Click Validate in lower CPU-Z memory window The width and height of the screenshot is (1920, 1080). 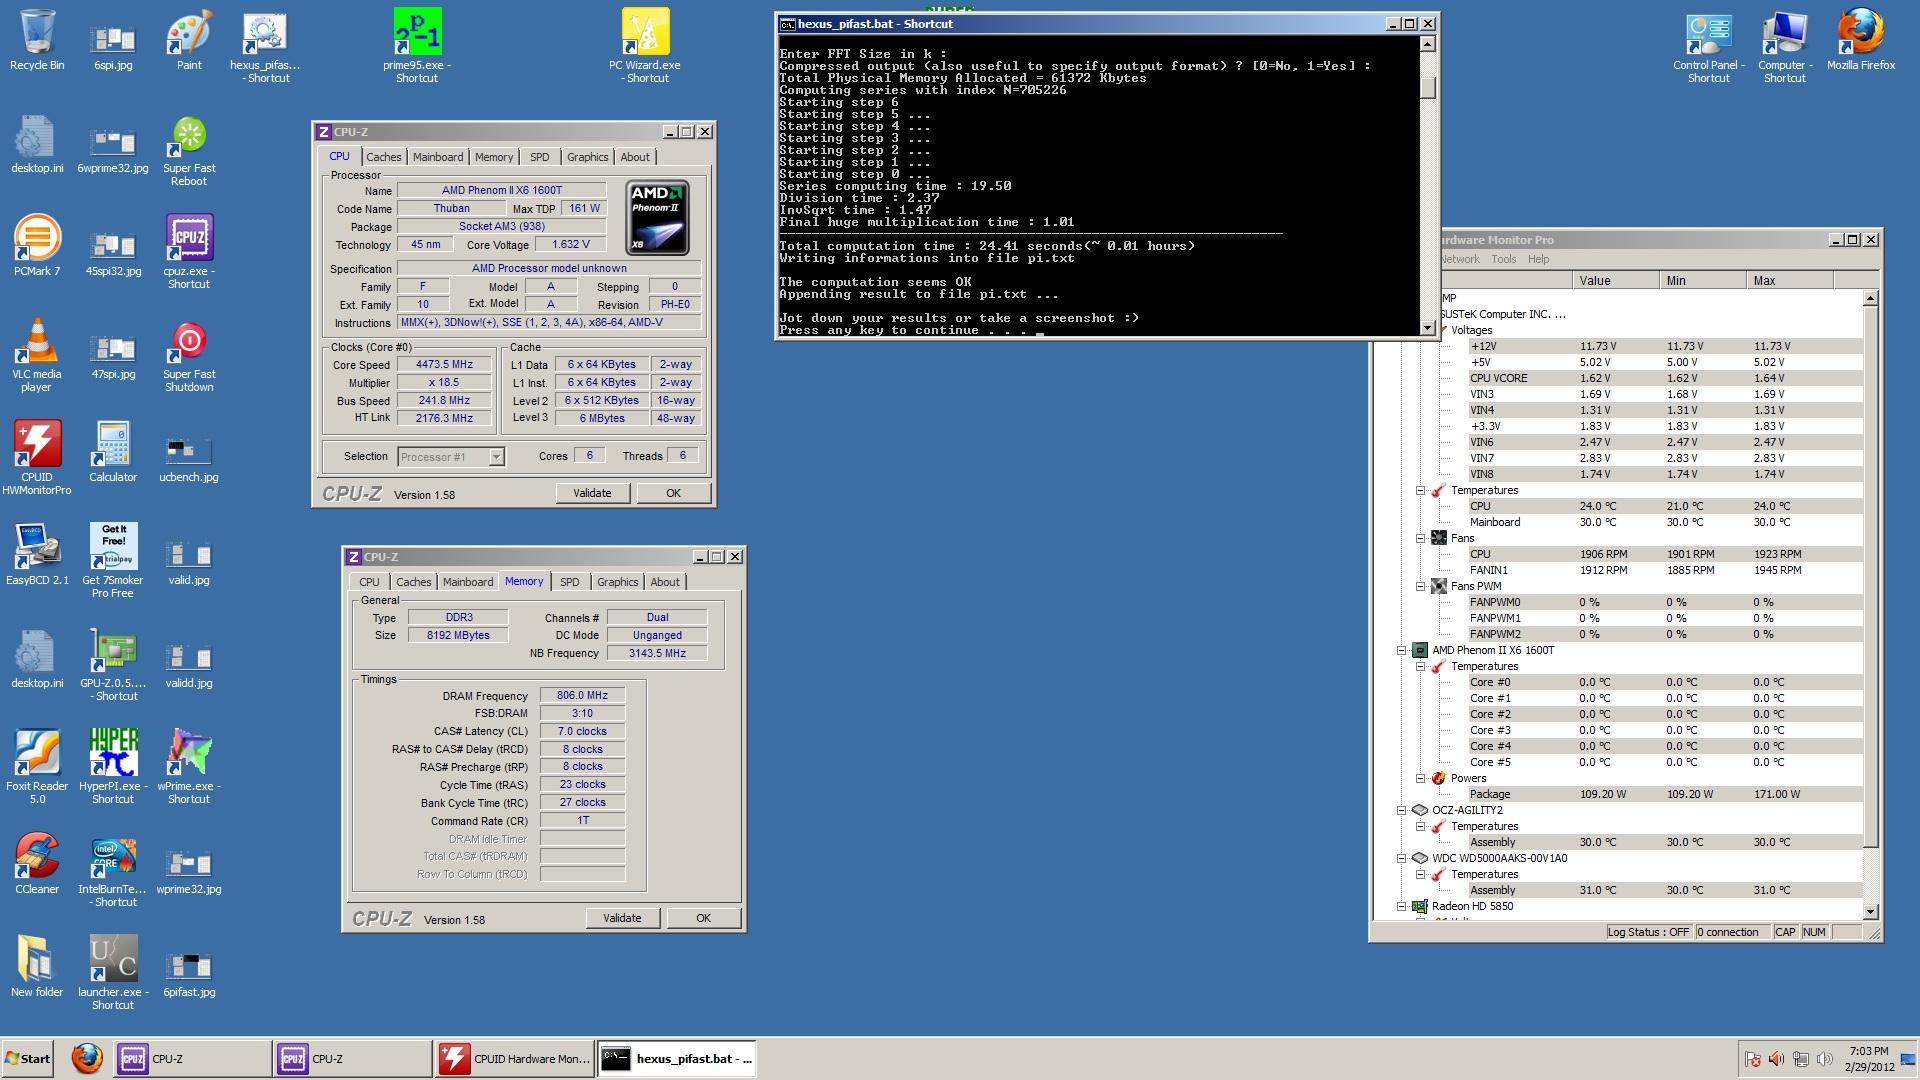[x=622, y=918]
